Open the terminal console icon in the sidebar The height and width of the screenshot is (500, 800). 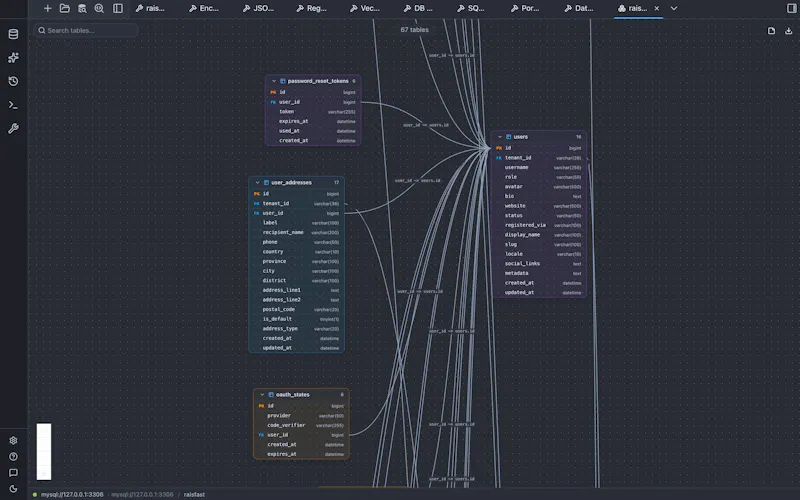coord(13,105)
